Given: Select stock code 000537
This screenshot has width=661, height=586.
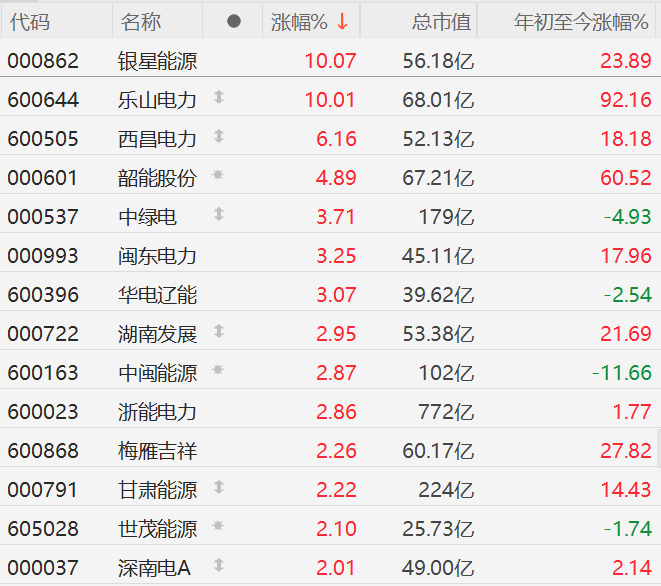Looking at the screenshot, I should point(43,217).
